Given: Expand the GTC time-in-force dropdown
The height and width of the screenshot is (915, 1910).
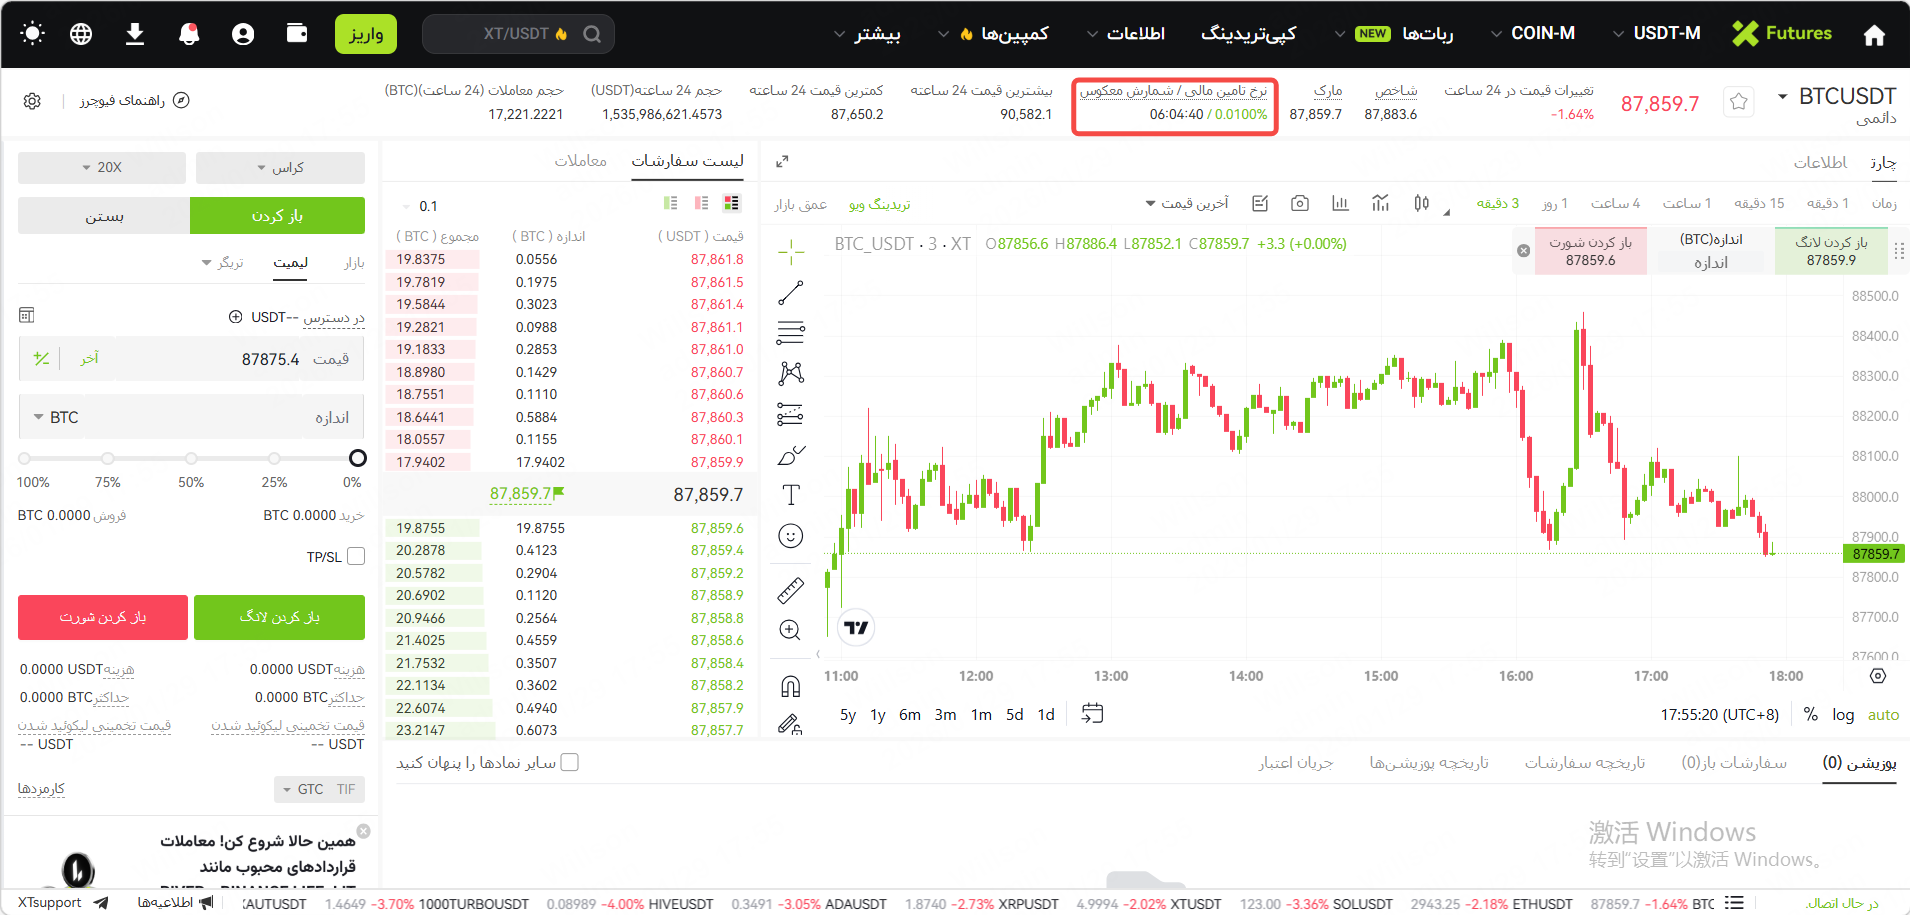Looking at the screenshot, I should click(319, 789).
